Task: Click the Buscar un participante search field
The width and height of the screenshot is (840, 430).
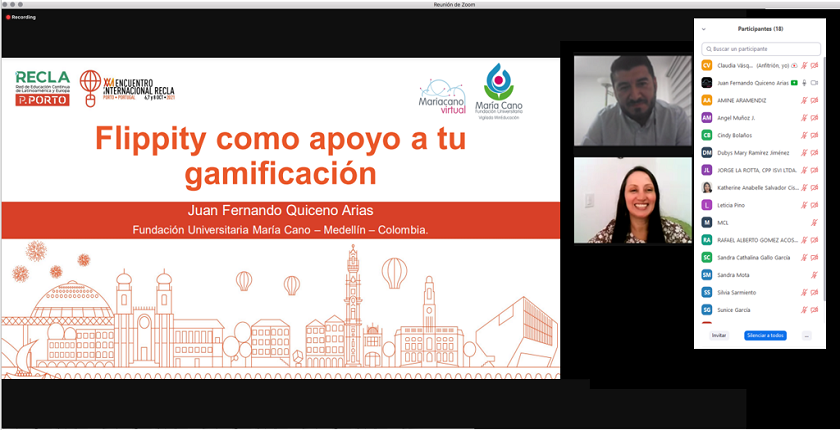Action: point(761,49)
